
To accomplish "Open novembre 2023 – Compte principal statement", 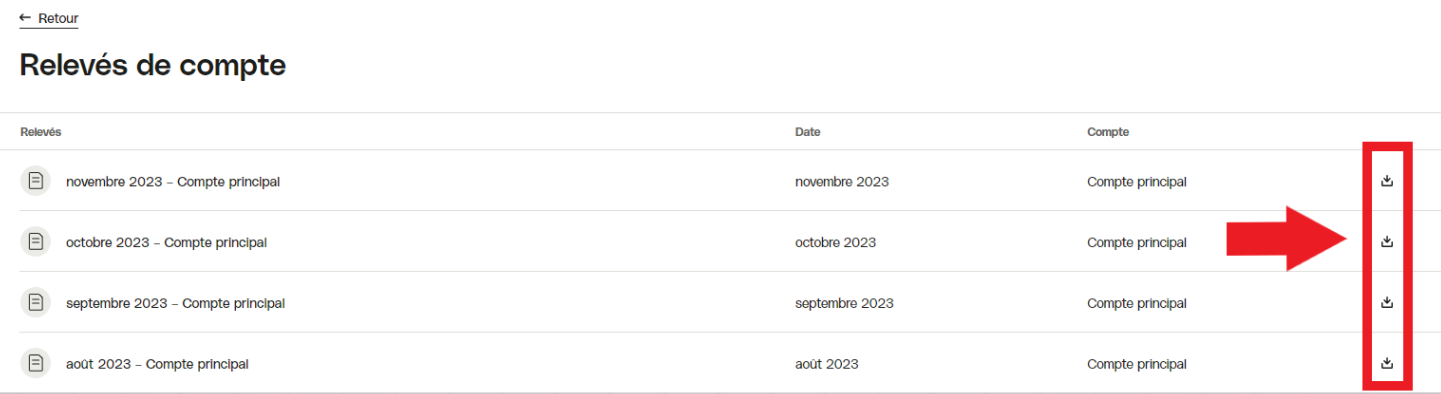I will pos(173,182).
